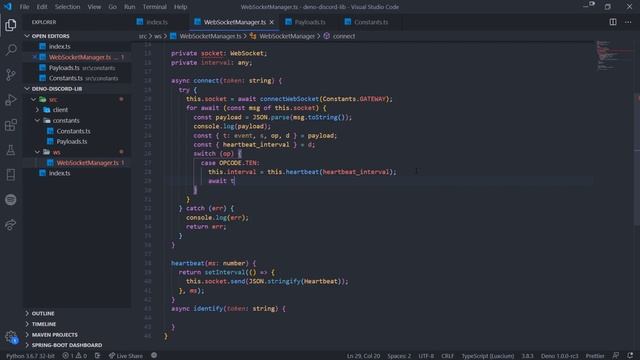Screen dimensions: 640x360
Task: Open the Source Control view
Action: point(11,75)
